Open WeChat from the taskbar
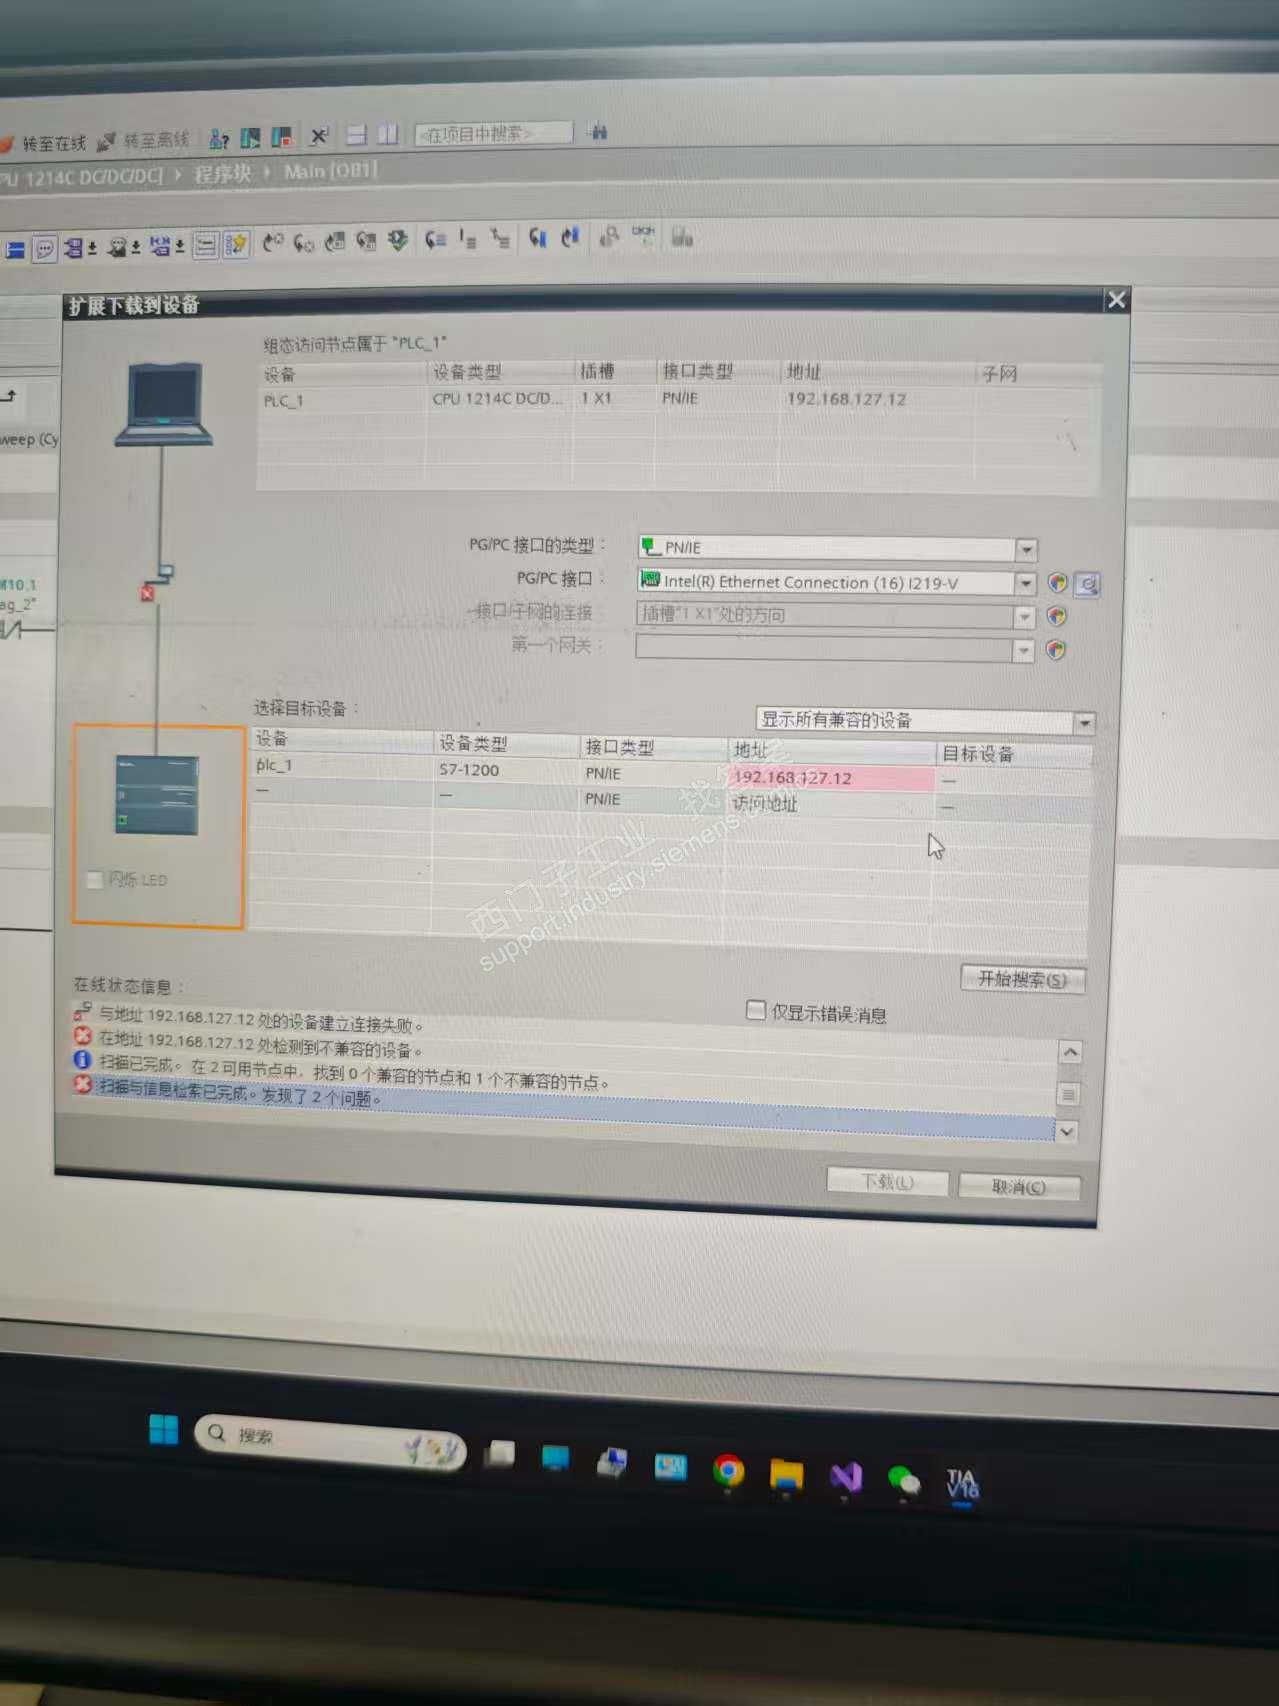Image resolution: width=1279 pixels, height=1706 pixels. pos(904,1480)
